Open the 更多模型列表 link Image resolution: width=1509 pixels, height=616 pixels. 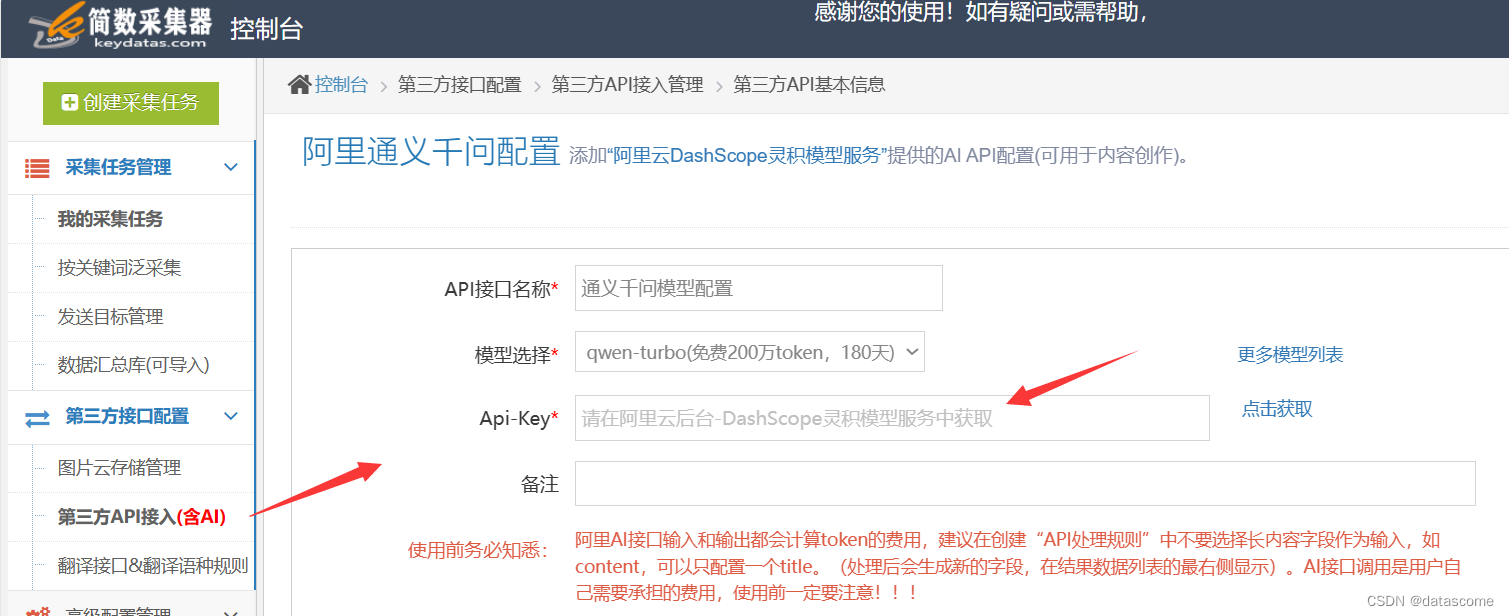click(1290, 355)
